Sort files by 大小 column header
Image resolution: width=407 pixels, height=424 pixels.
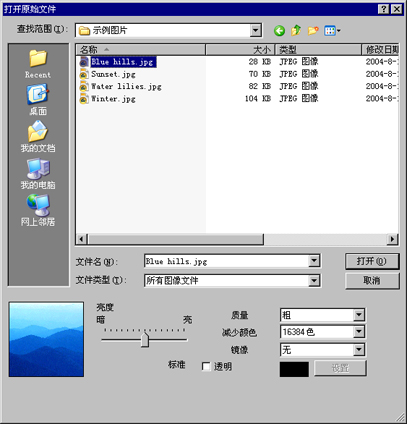(x=240, y=50)
